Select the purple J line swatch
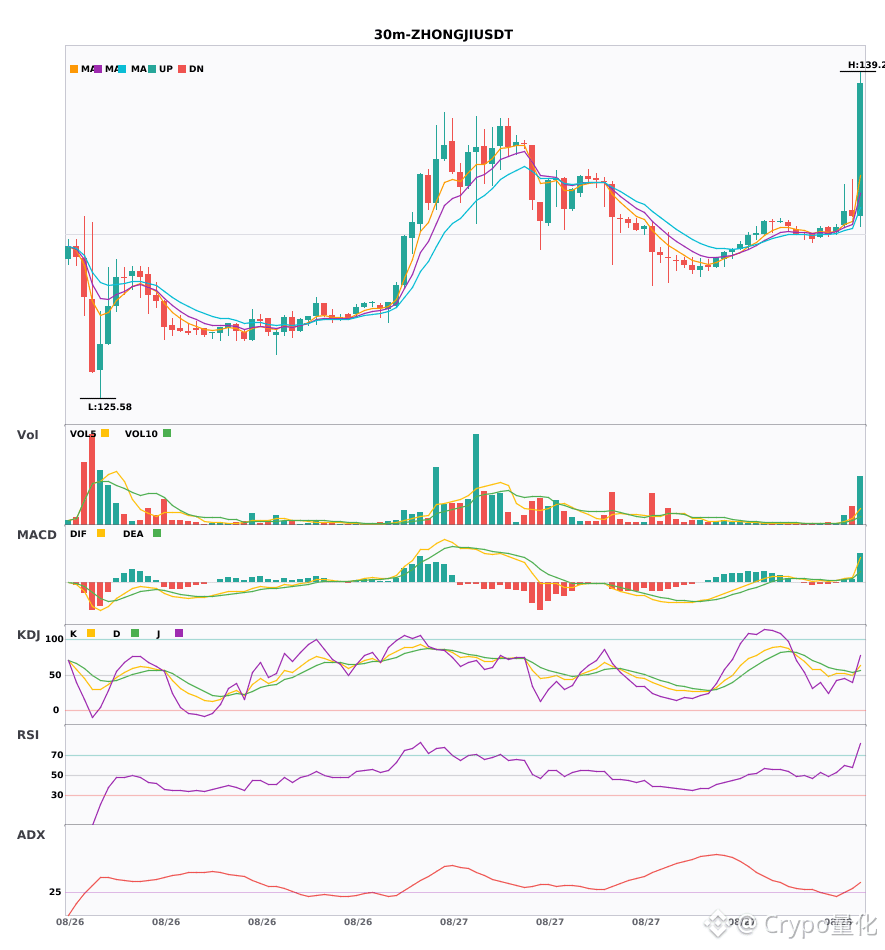Image resolution: width=885 pixels, height=950 pixels. (x=179, y=633)
